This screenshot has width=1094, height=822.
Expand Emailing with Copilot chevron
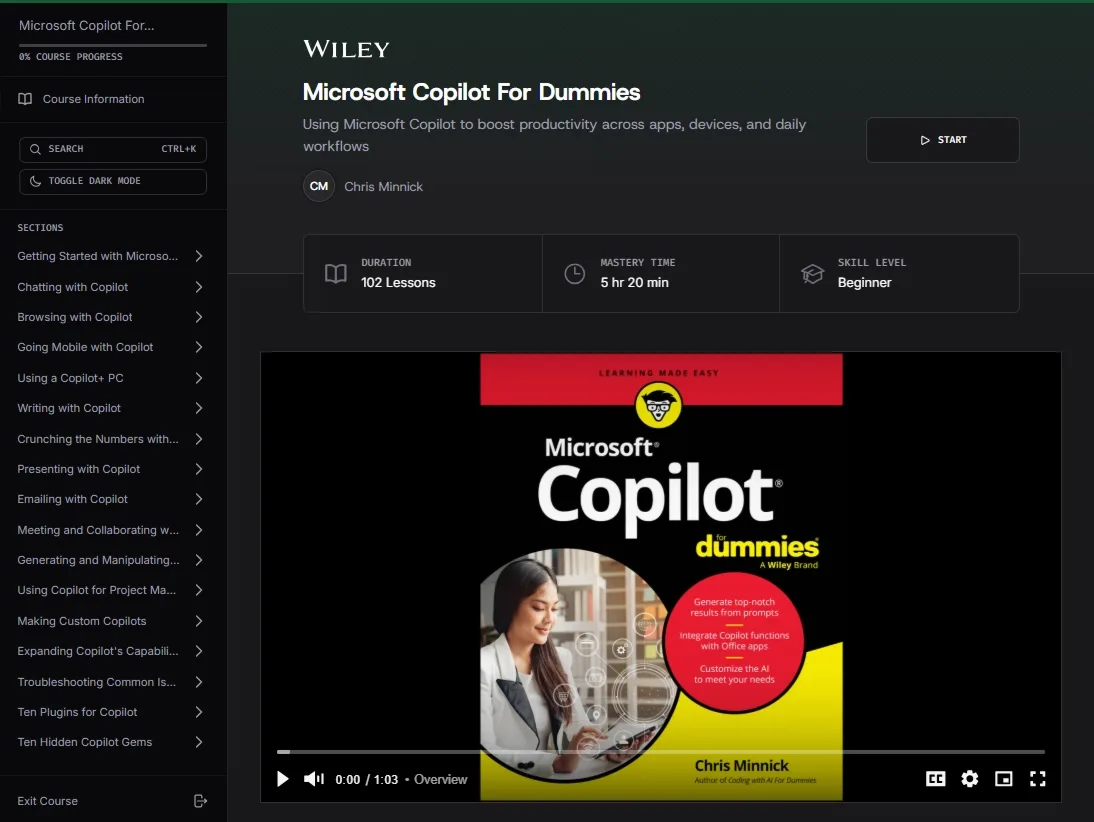pos(199,499)
